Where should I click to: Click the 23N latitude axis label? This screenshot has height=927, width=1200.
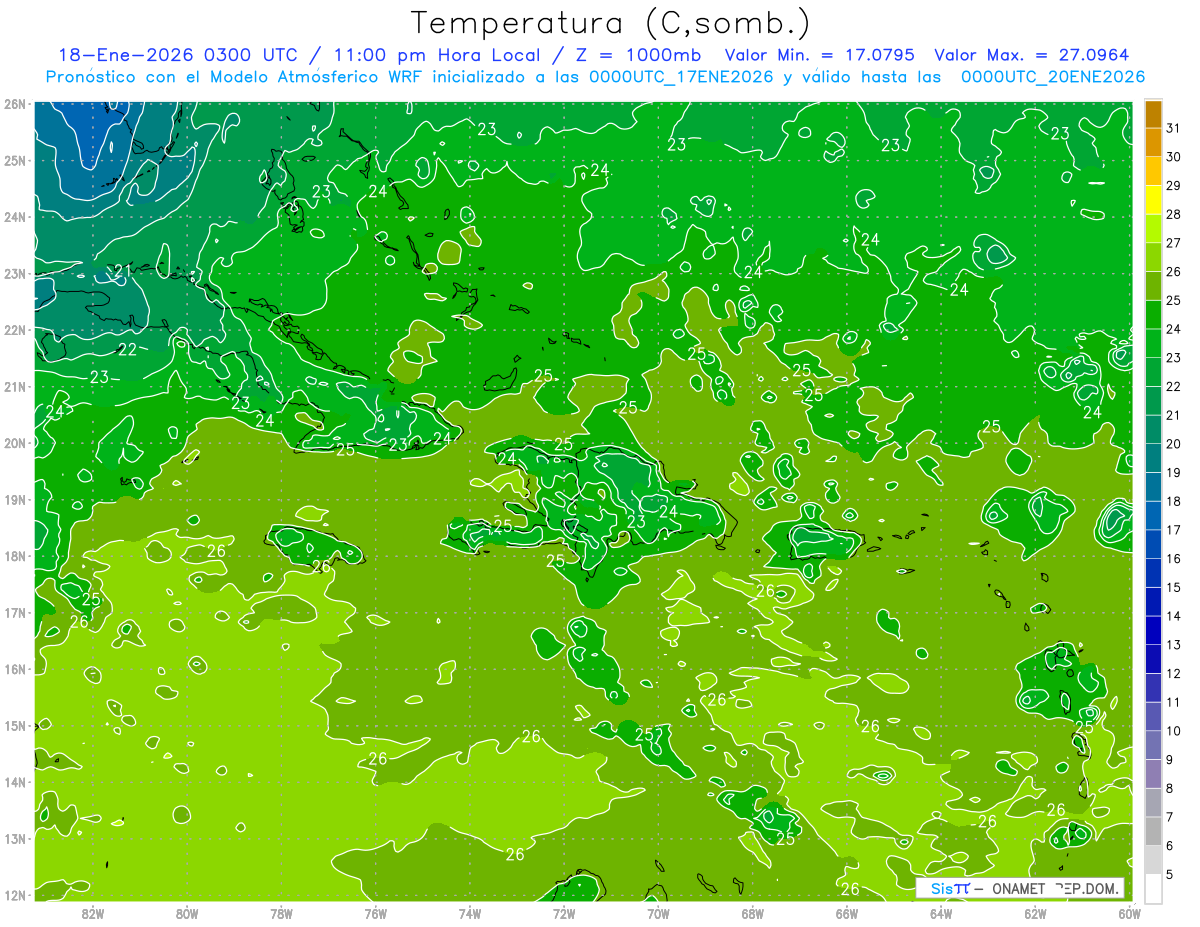15,274
